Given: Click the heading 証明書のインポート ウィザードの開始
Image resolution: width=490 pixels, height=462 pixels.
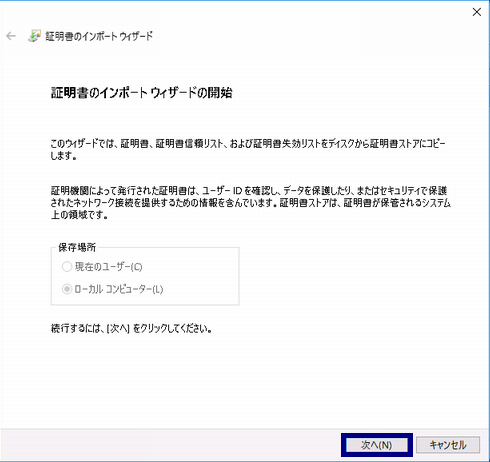Looking at the screenshot, I should click(x=142, y=93).
